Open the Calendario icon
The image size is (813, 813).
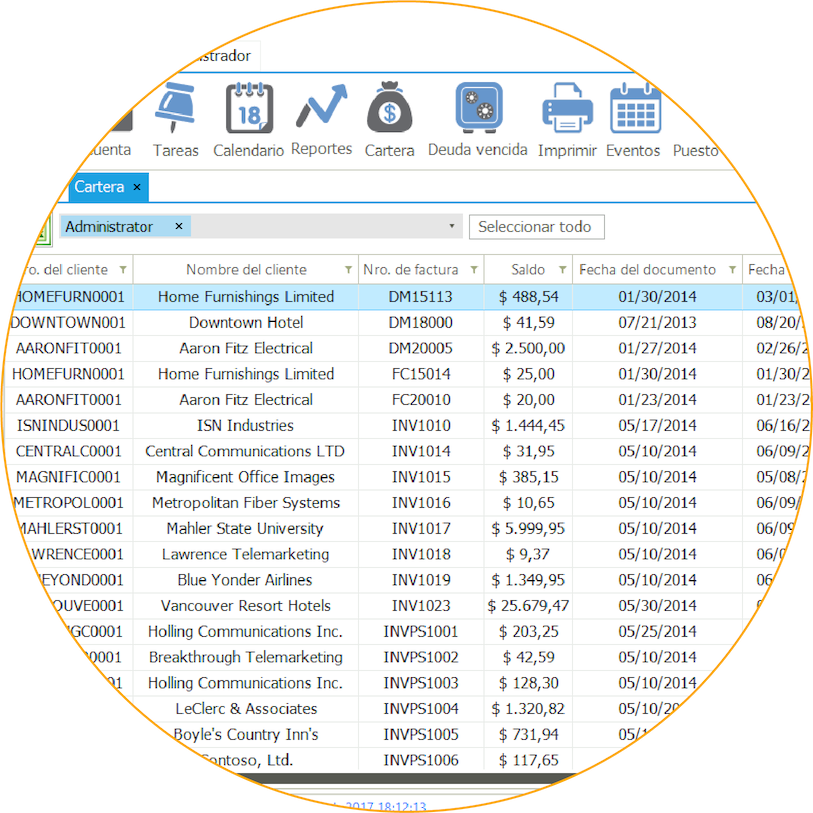point(249,108)
